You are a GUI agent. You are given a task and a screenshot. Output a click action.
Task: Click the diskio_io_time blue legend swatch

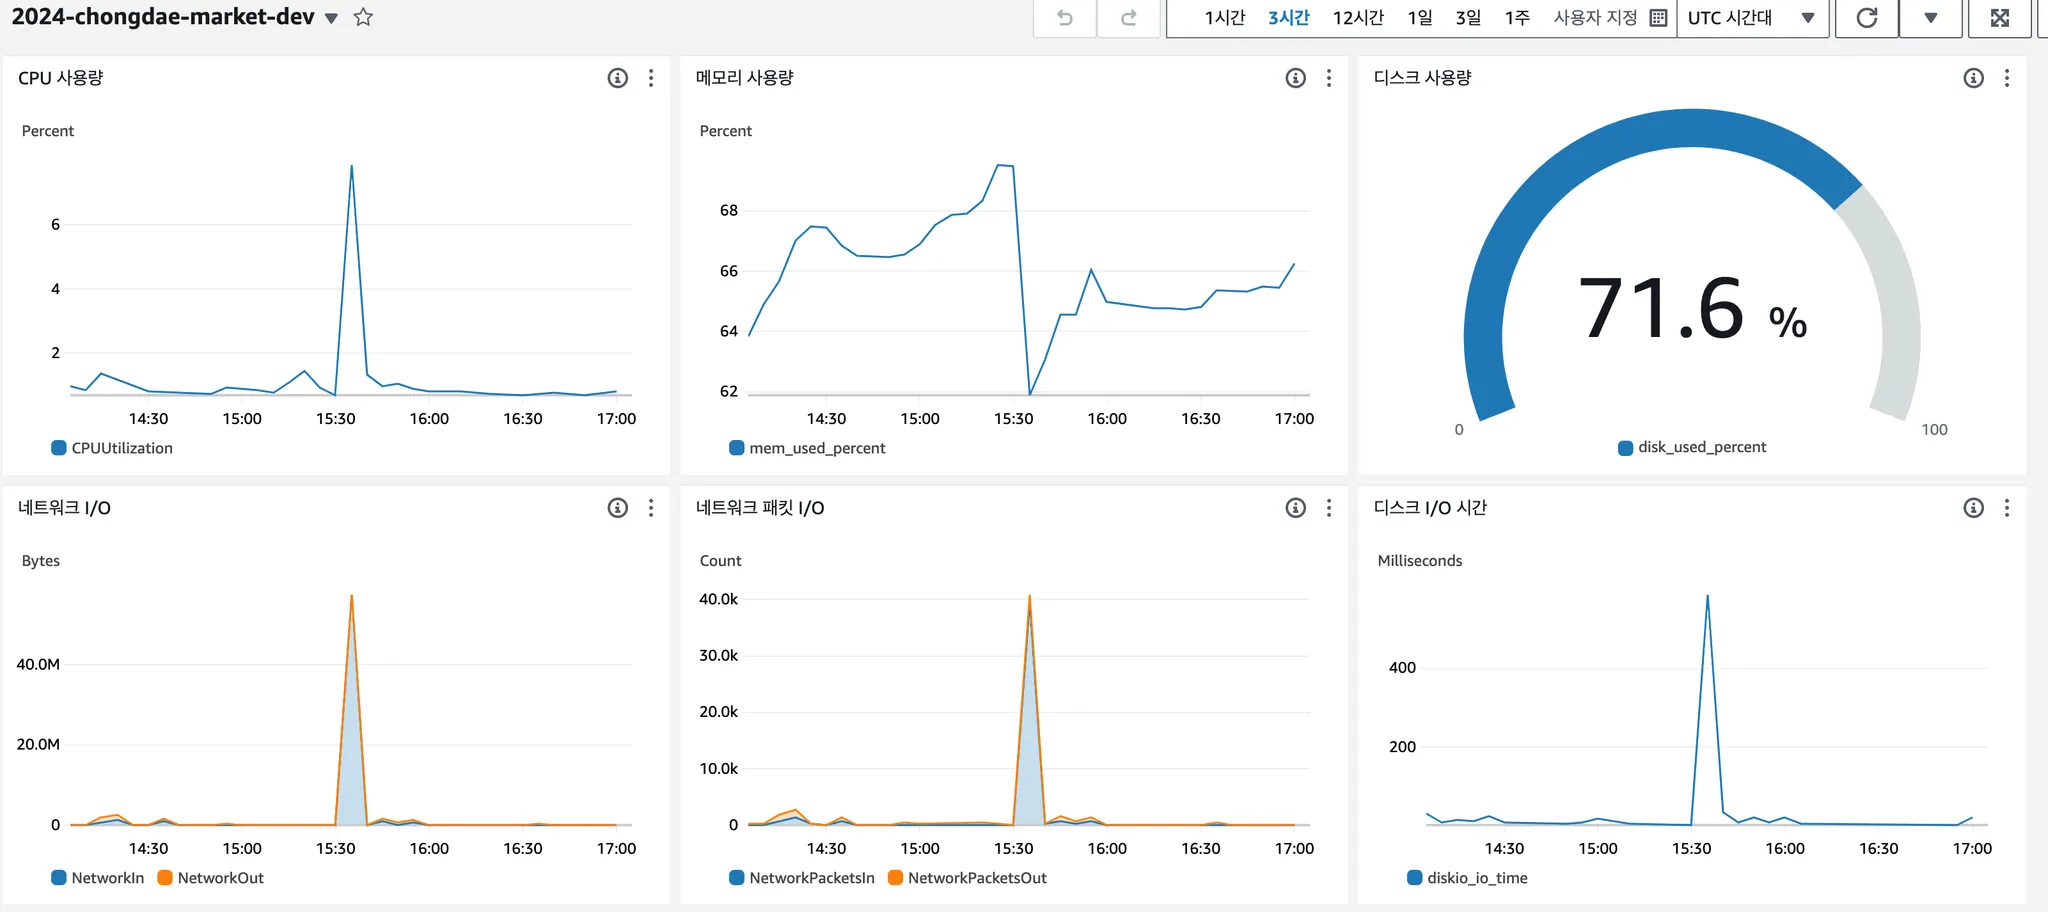[x=1415, y=878]
